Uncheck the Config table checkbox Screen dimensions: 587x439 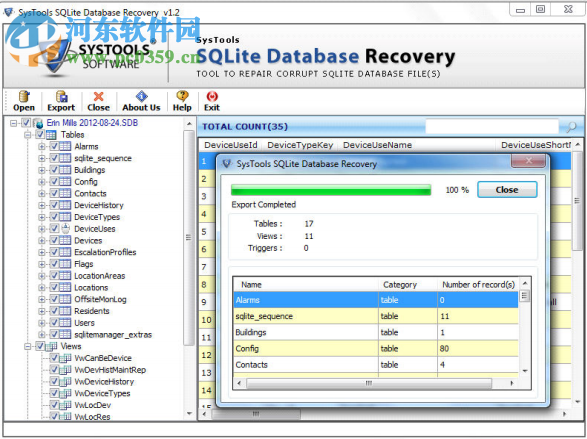click(54, 182)
